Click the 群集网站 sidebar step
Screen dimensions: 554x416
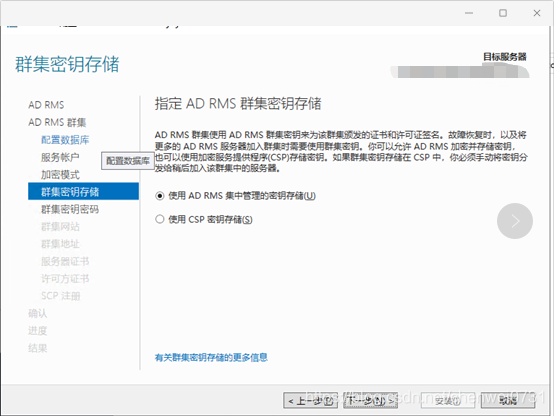[x=60, y=227]
